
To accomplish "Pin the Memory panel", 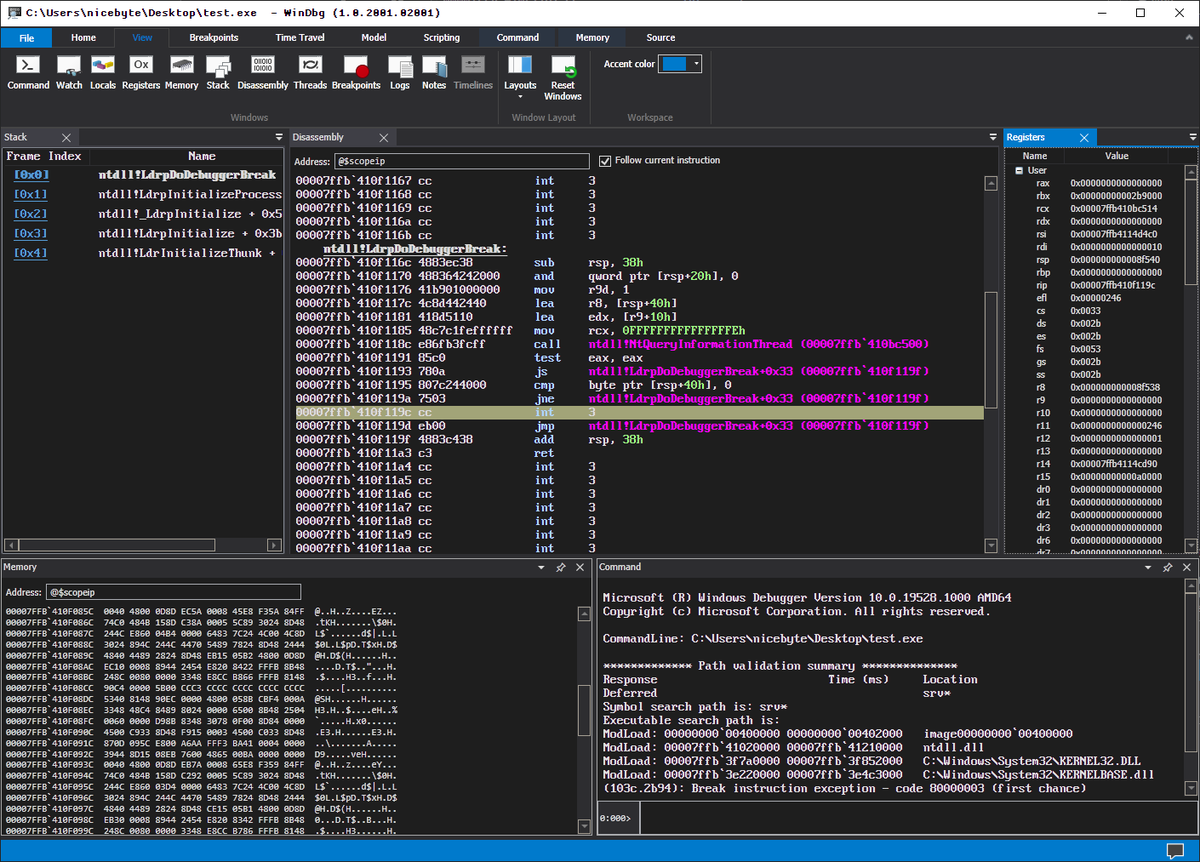I will click(560, 567).
